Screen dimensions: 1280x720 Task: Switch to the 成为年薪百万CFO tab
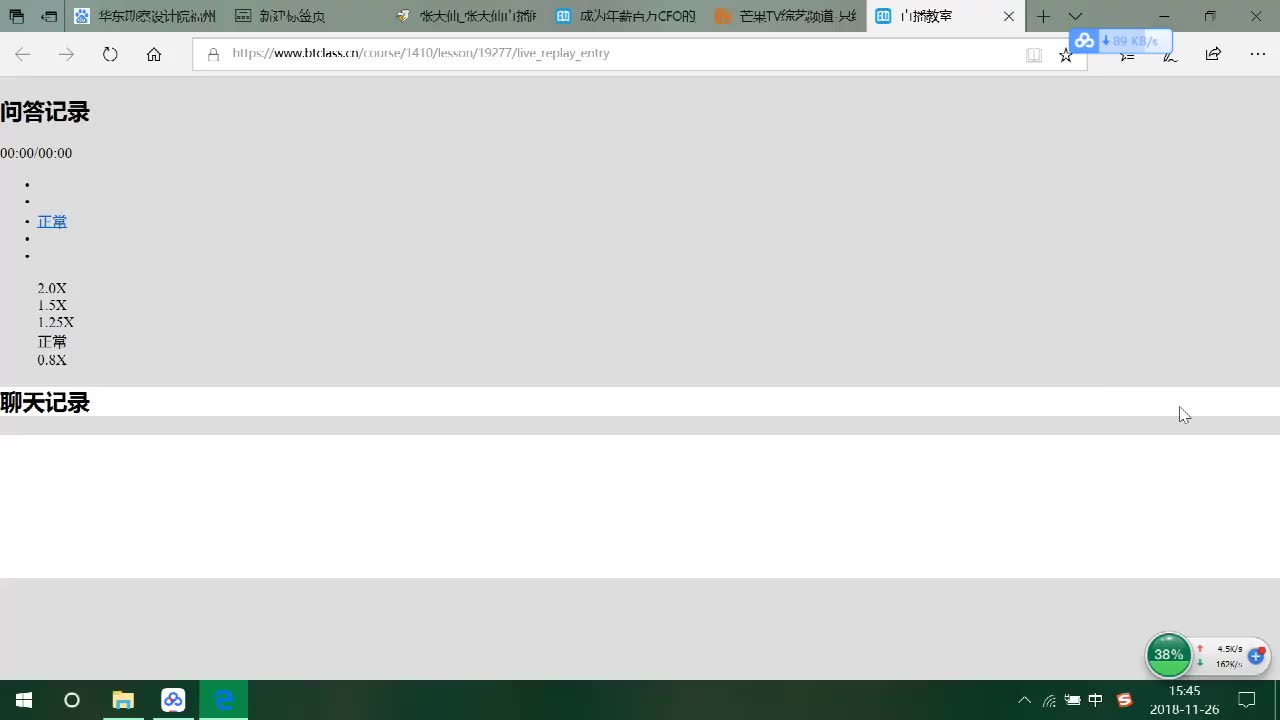coord(626,16)
